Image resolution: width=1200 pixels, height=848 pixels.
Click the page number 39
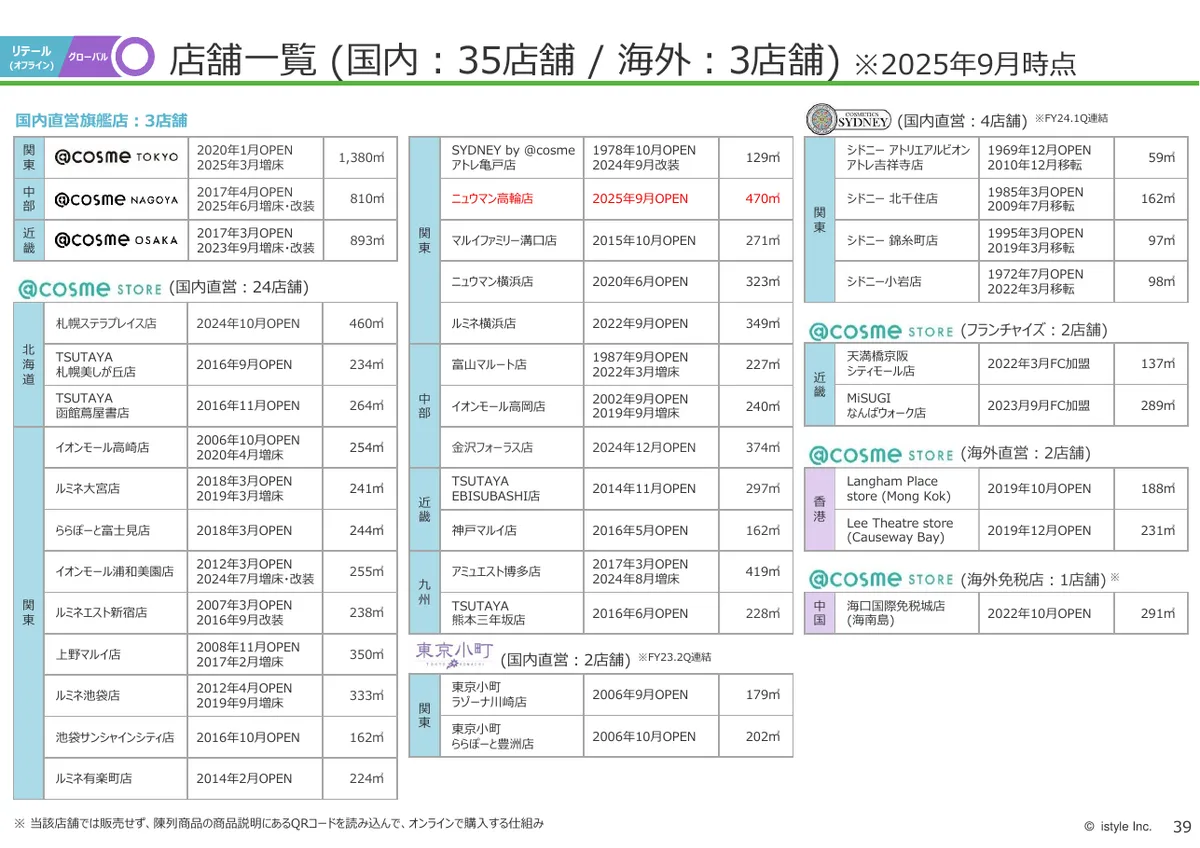(1181, 826)
